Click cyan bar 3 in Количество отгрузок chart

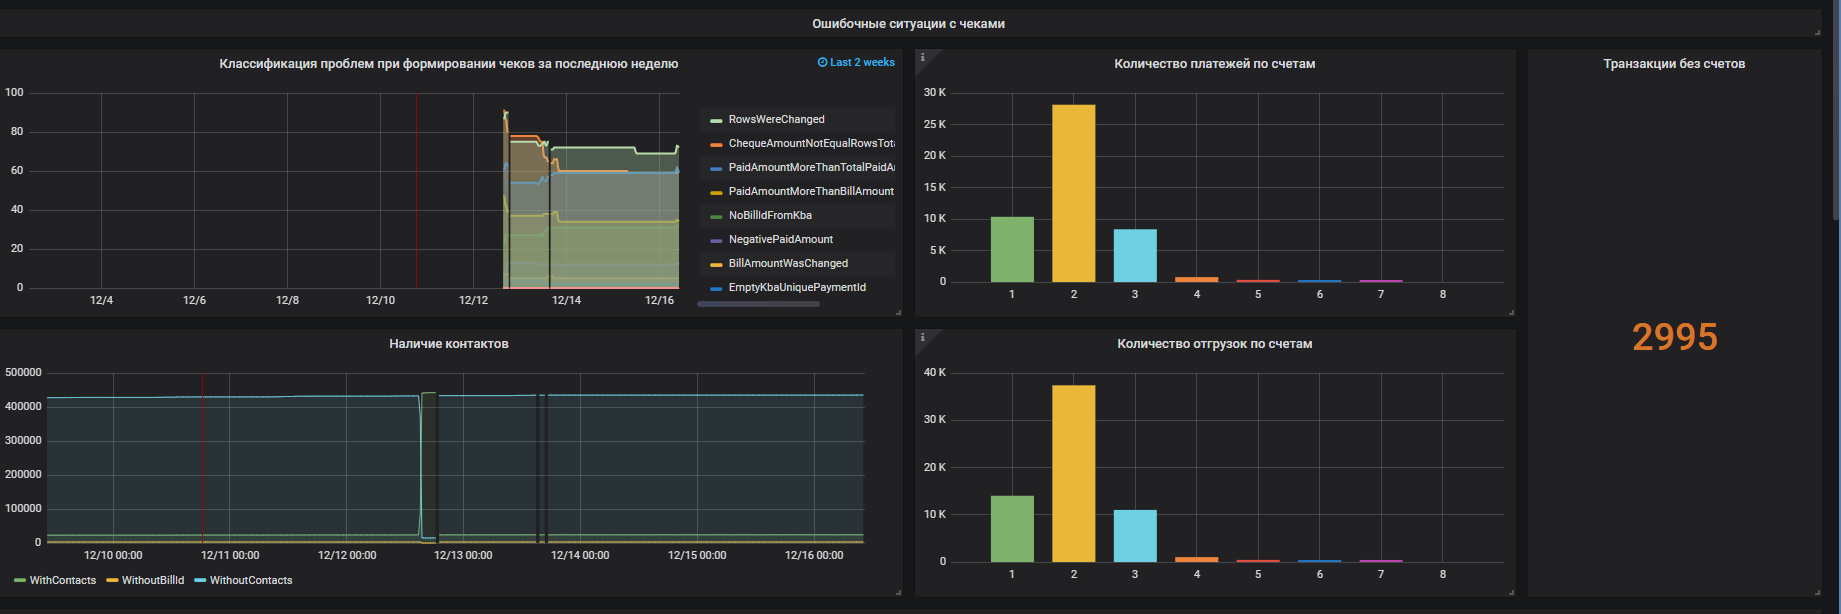[1135, 536]
